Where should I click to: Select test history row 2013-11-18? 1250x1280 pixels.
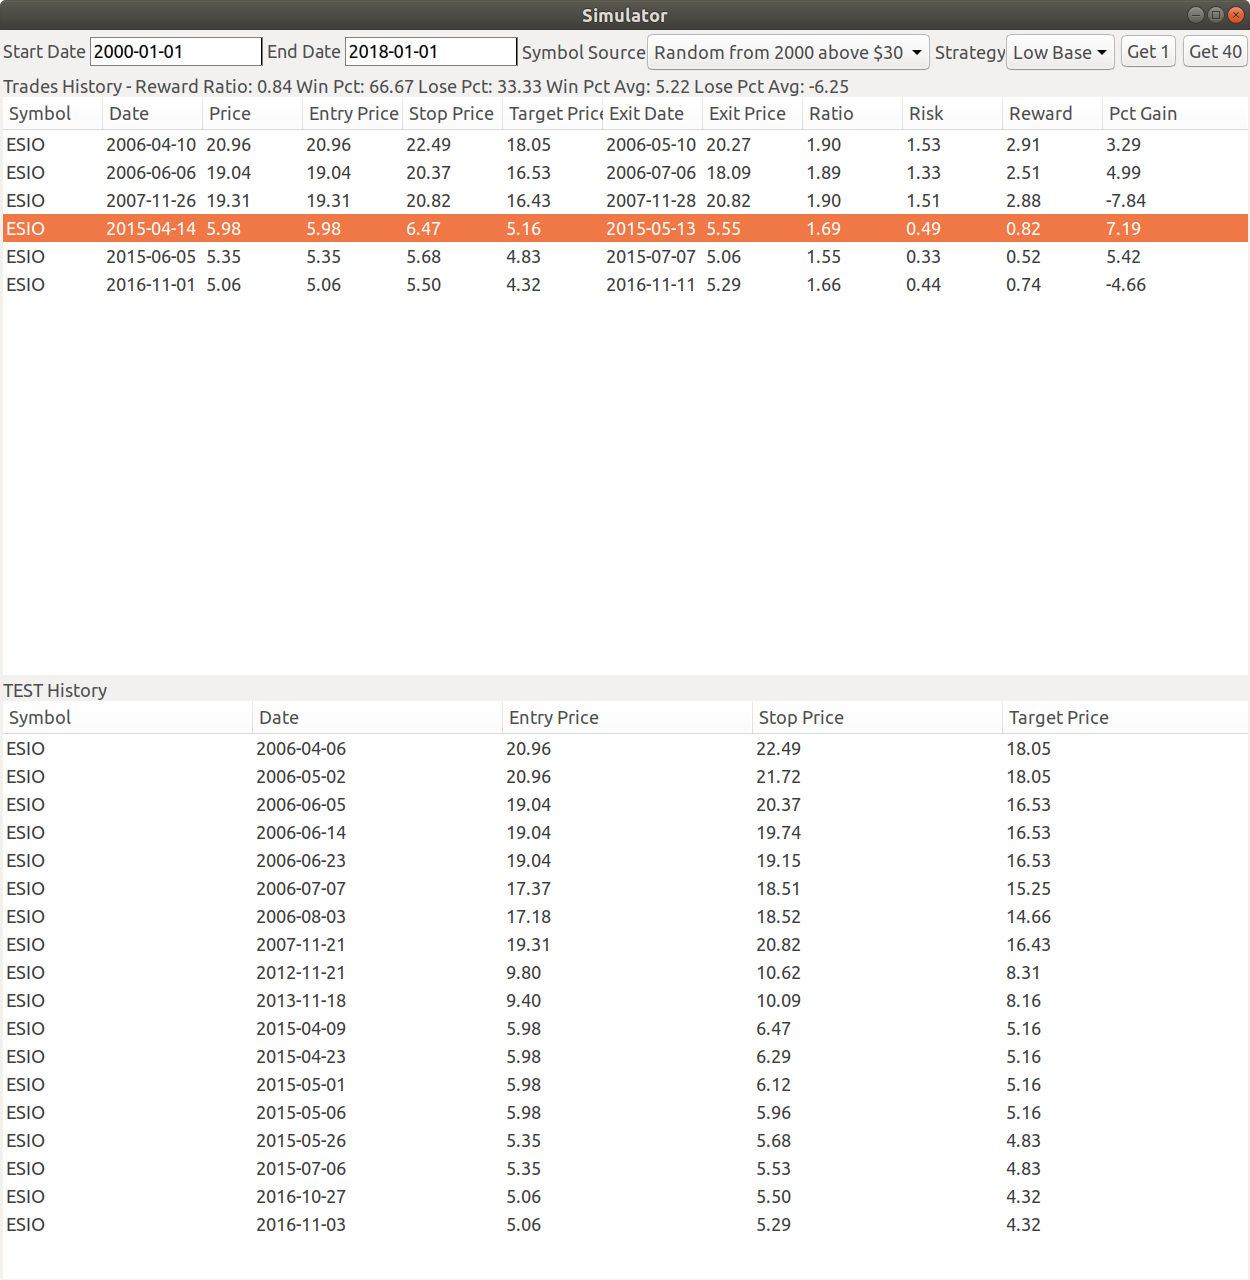click(625, 1001)
